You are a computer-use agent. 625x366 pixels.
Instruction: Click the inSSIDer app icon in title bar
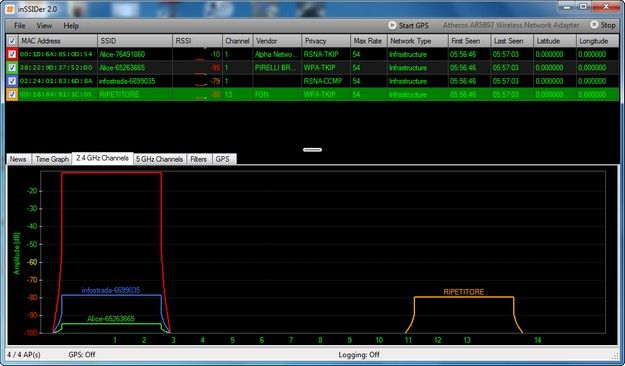11,8
